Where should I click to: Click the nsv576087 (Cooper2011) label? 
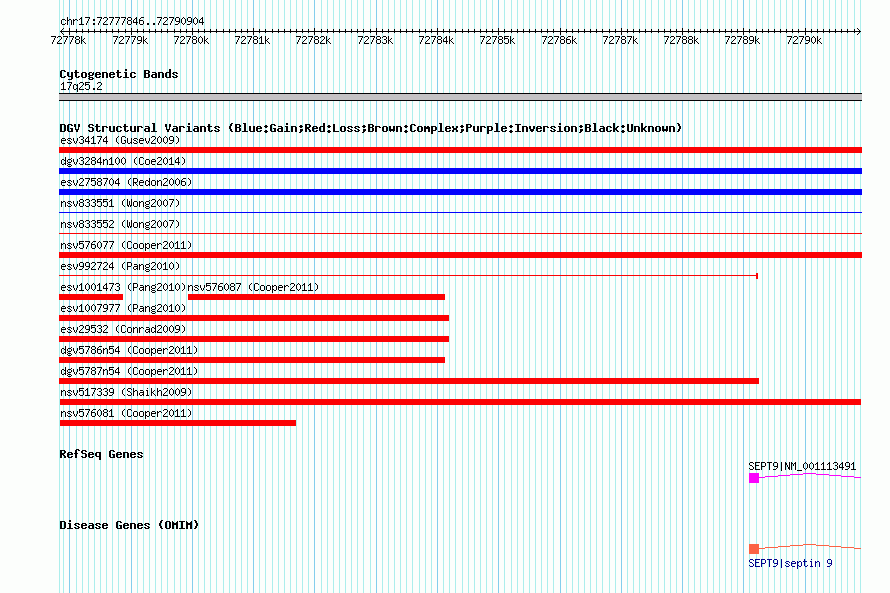[x=253, y=287]
